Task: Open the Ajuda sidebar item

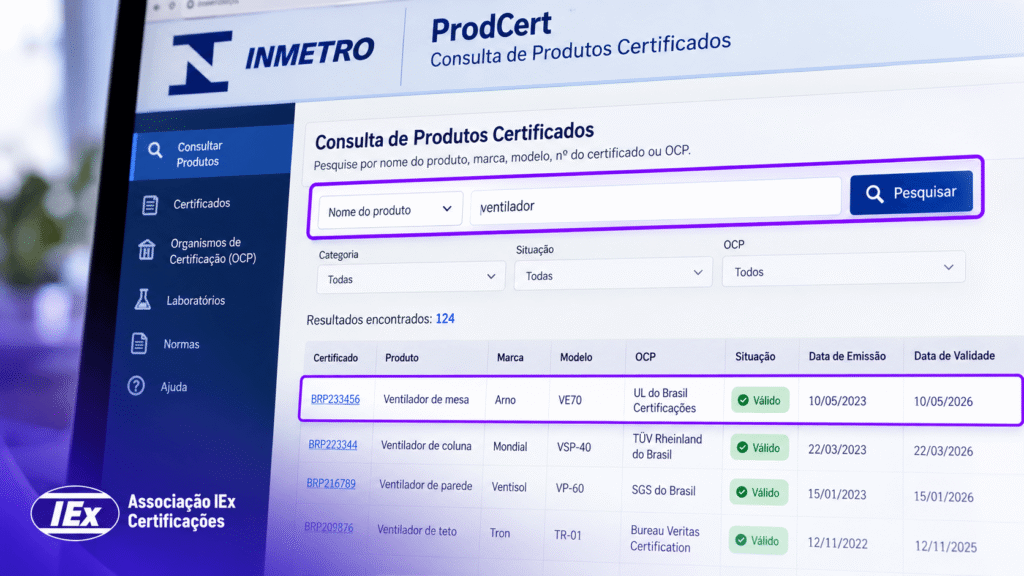Action: [x=174, y=387]
